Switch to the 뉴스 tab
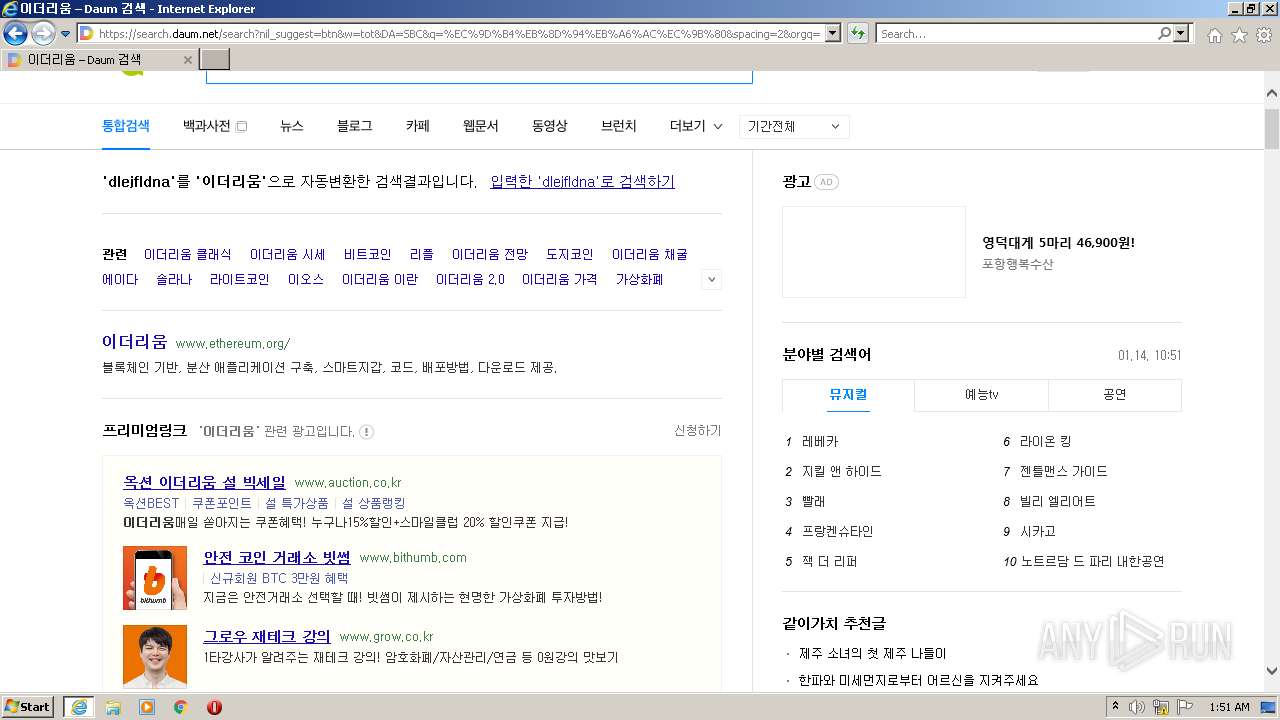This screenshot has height=720, width=1280. click(x=292, y=126)
